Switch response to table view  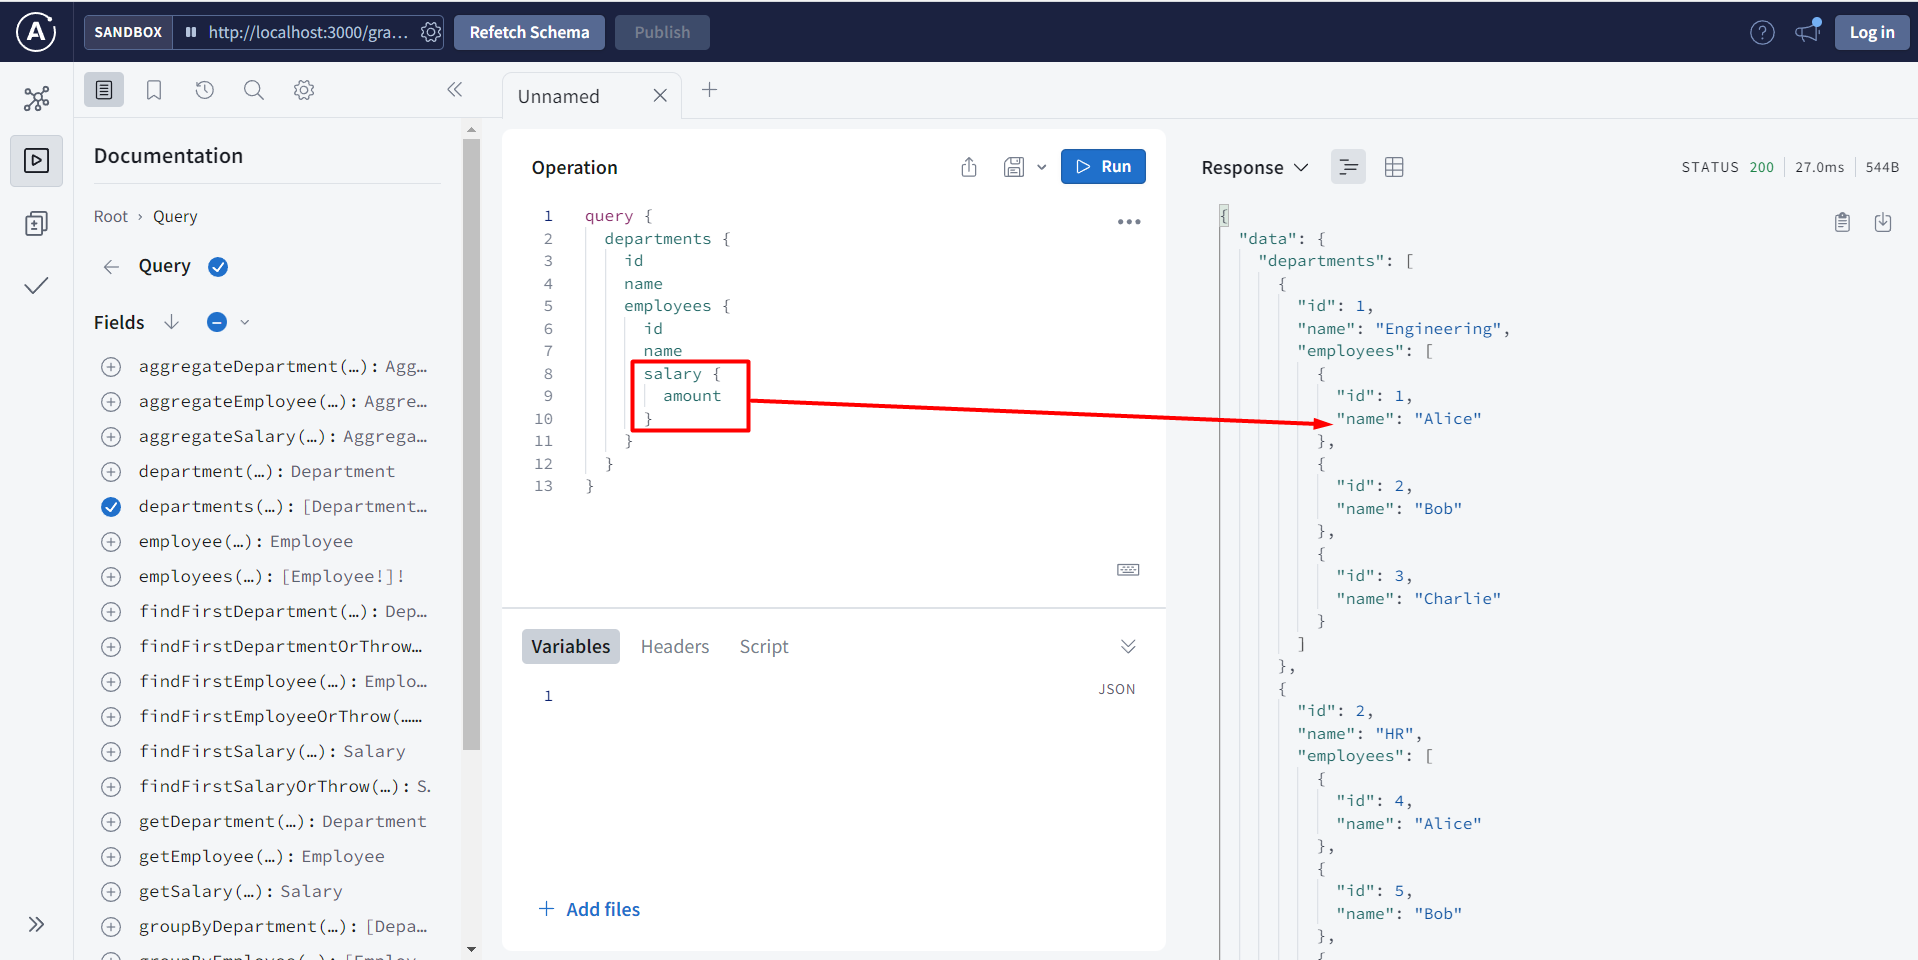[1394, 167]
